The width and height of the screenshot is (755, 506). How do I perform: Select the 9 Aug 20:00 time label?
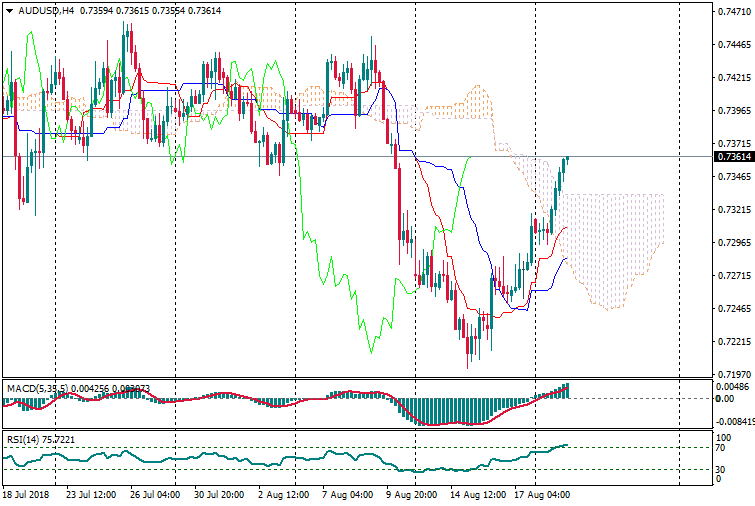coord(412,494)
